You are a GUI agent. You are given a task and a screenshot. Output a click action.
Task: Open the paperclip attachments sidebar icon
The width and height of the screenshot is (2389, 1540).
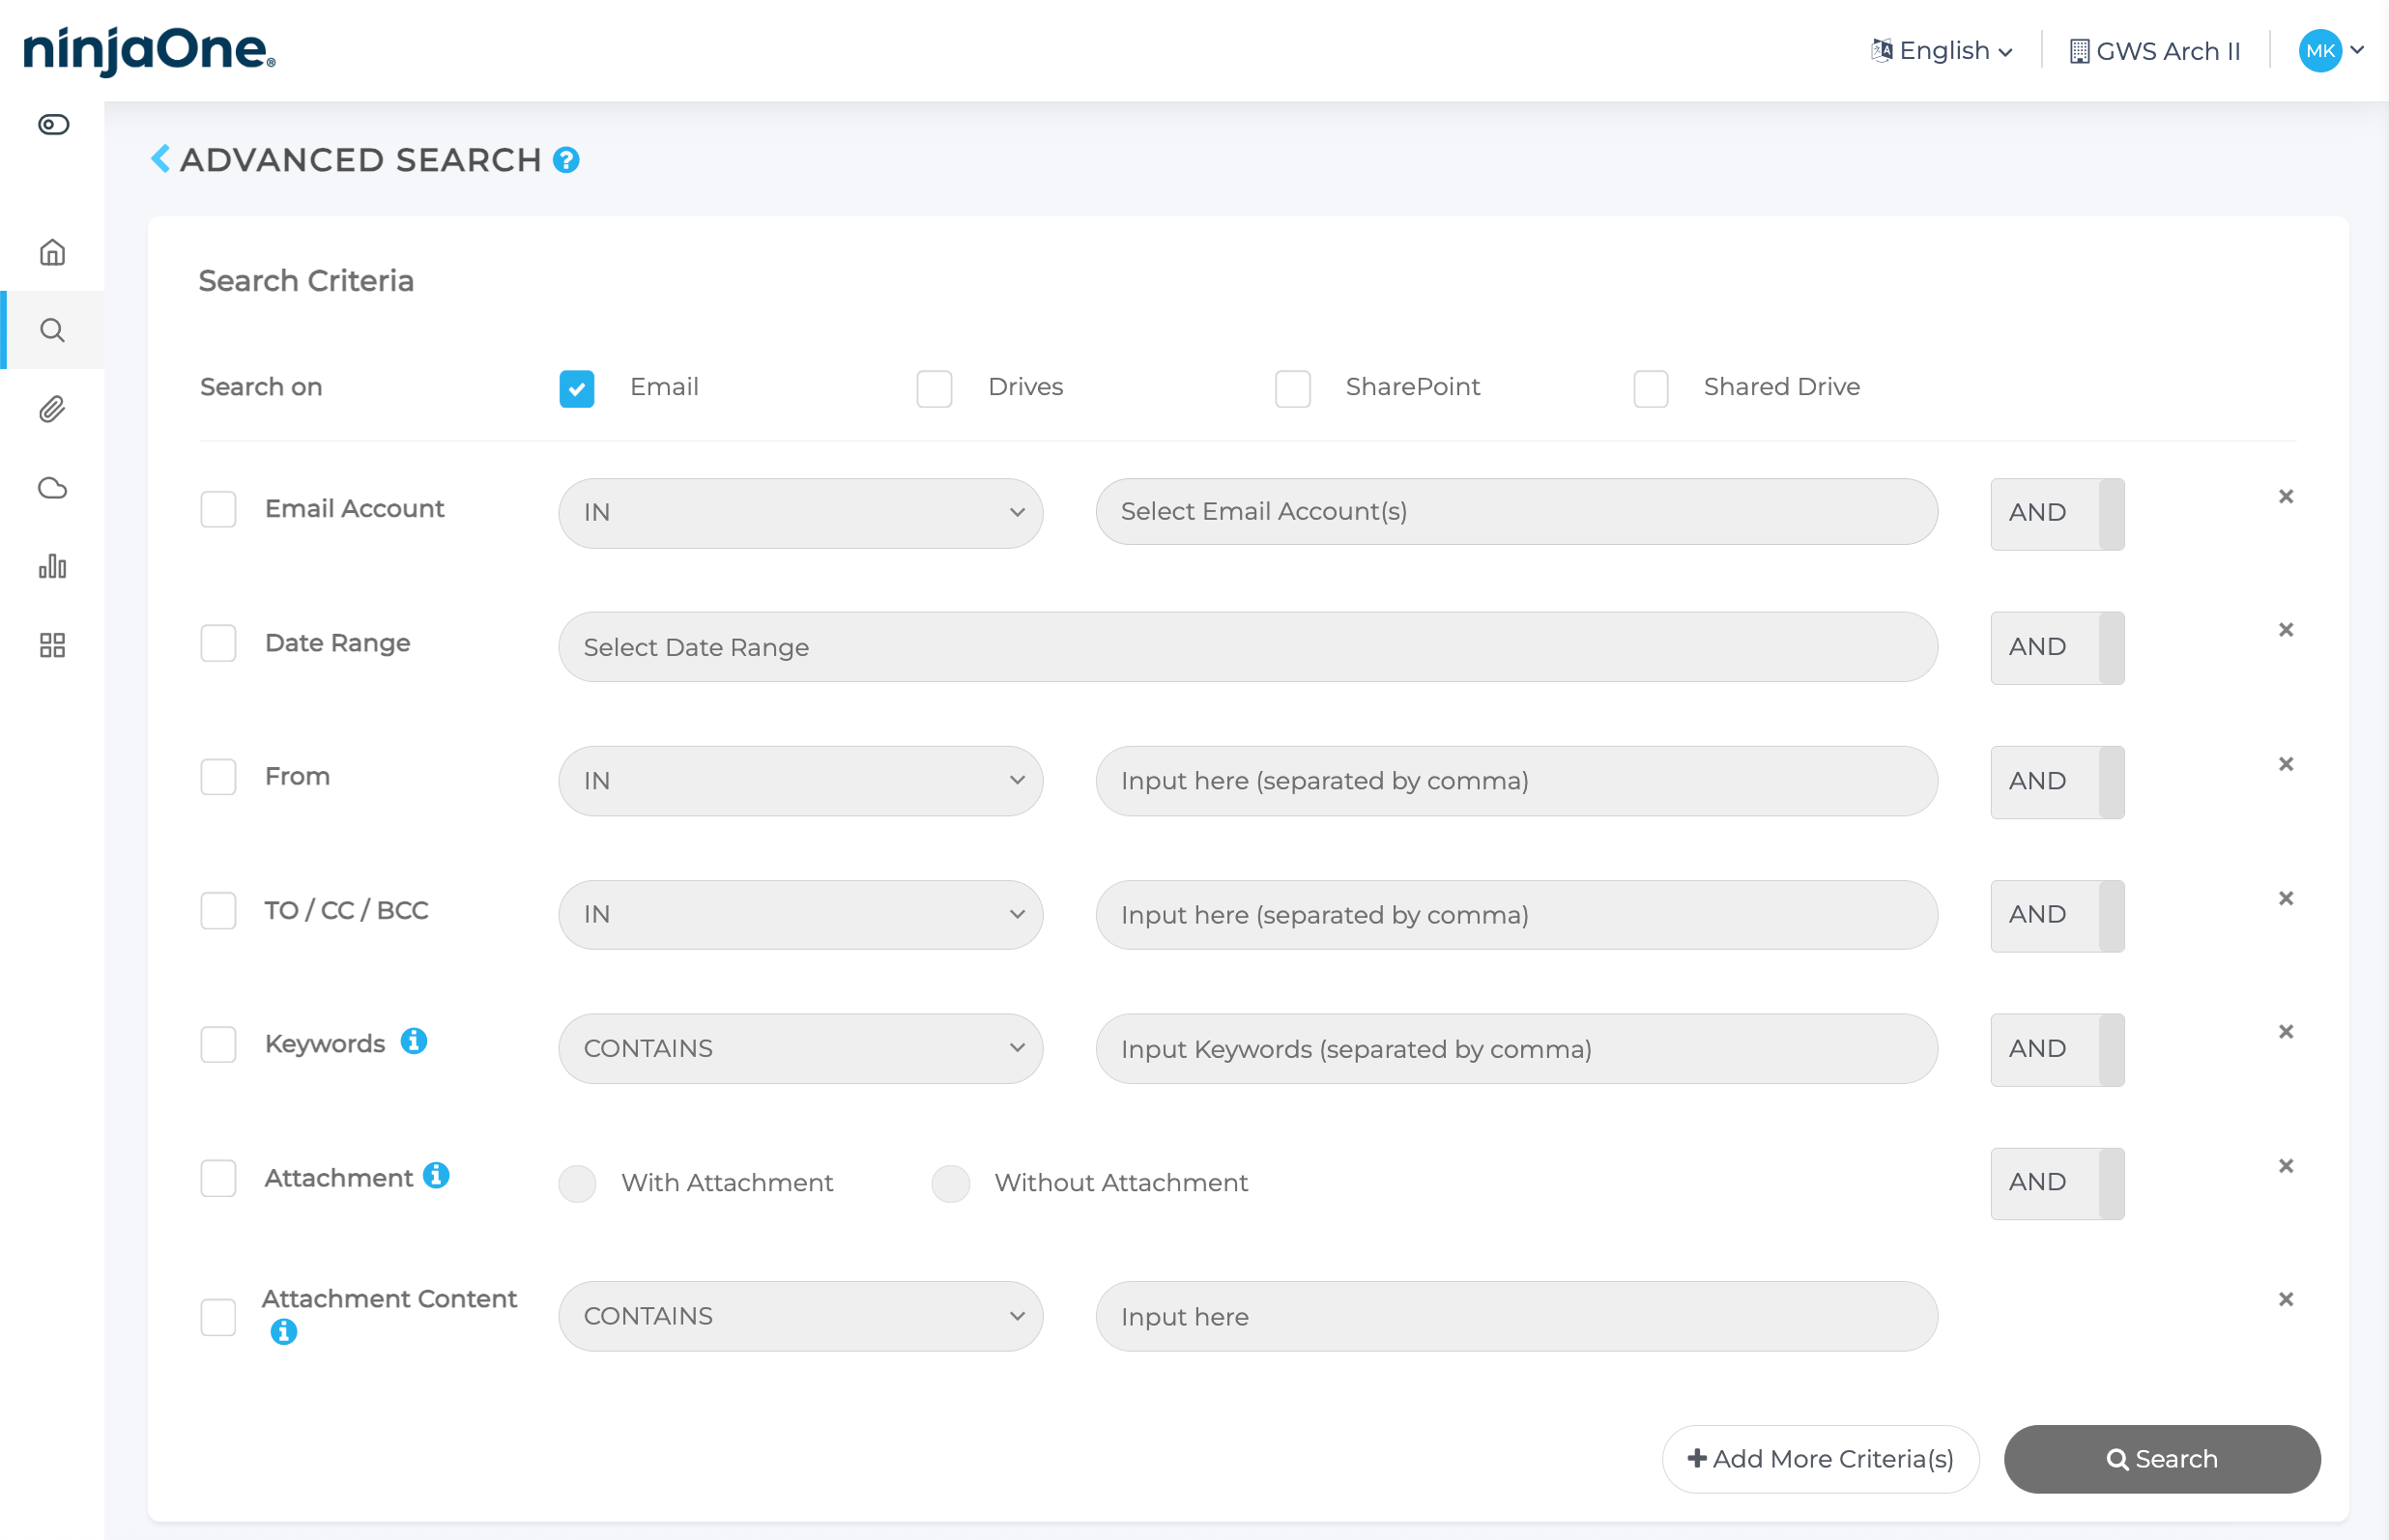pos(52,409)
